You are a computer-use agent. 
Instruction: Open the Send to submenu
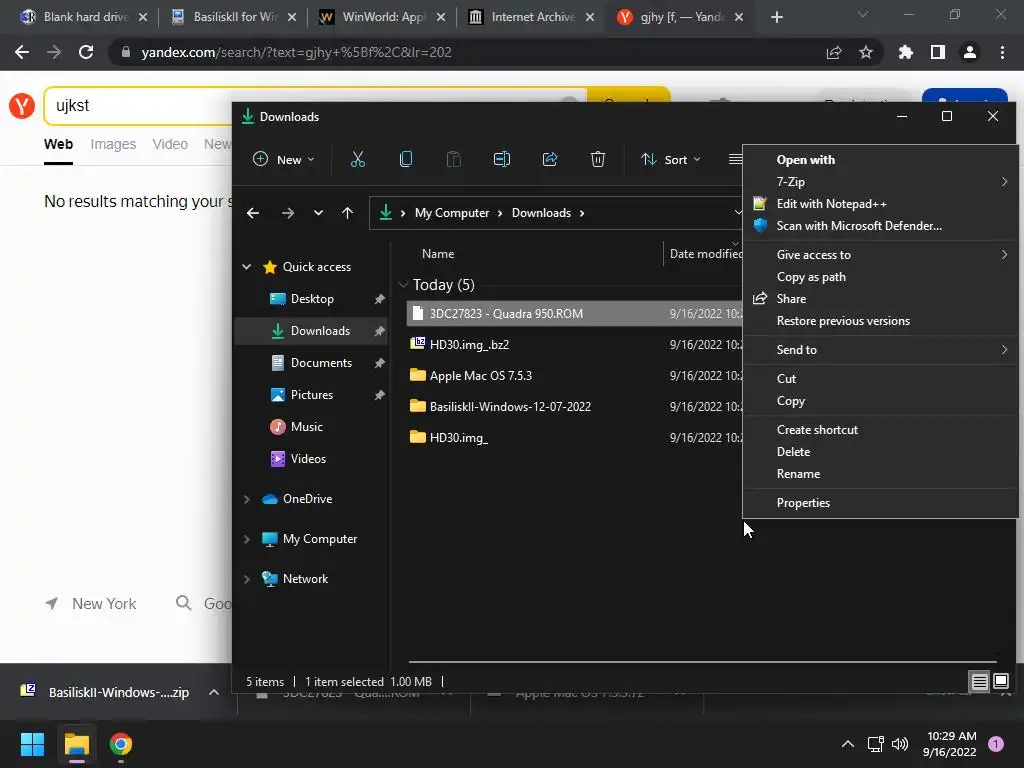880,349
